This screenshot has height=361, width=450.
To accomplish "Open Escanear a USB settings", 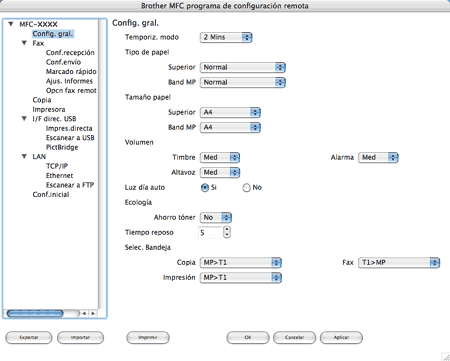I will [70, 138].
